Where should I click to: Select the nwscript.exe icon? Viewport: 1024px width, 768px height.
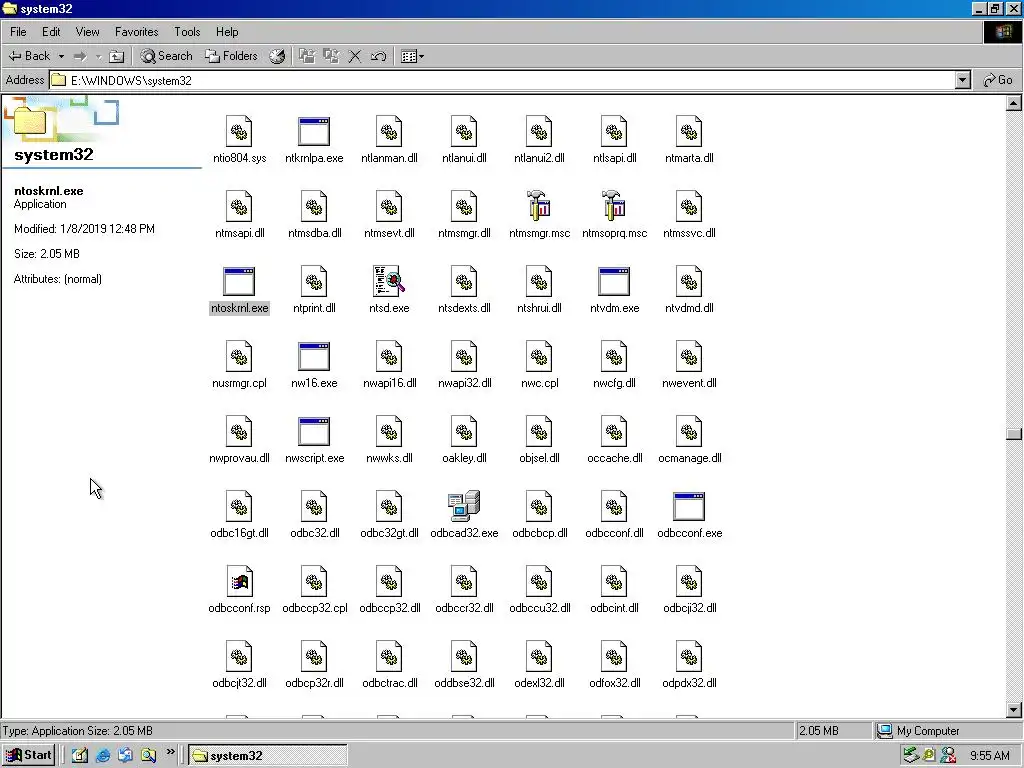click(314, 432)
